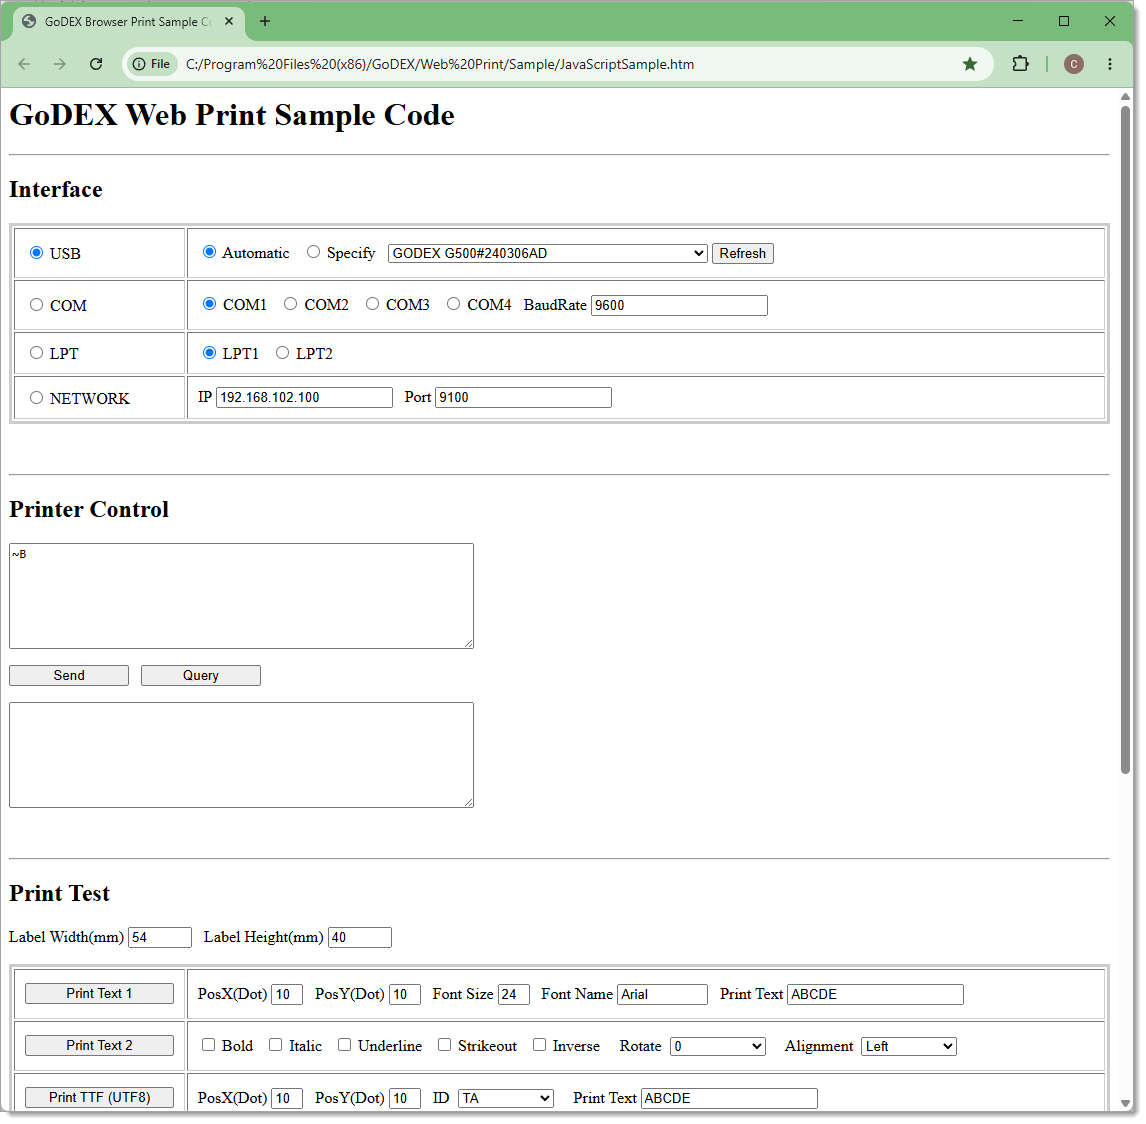Open a new tab with plus icon

pyautogui.click(x=265, y=21)
